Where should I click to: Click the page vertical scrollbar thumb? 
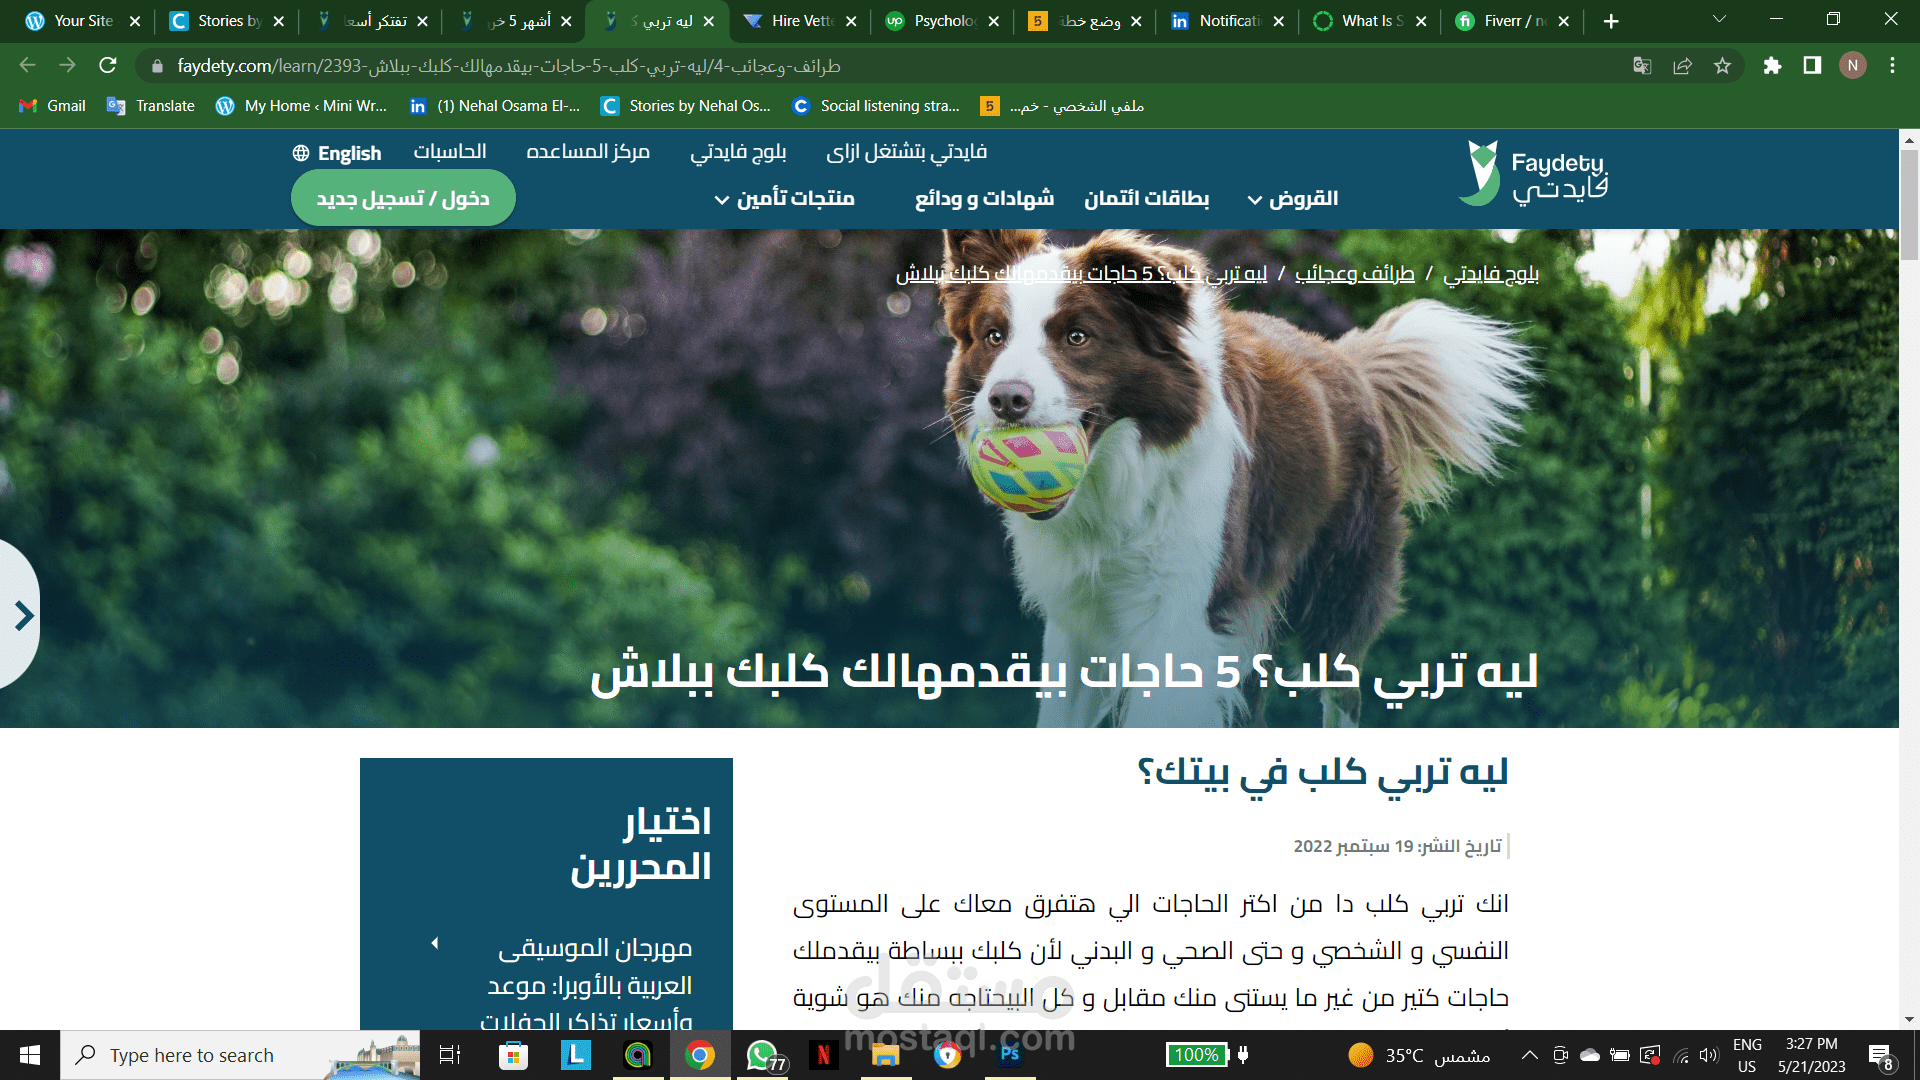(1909, 205)
